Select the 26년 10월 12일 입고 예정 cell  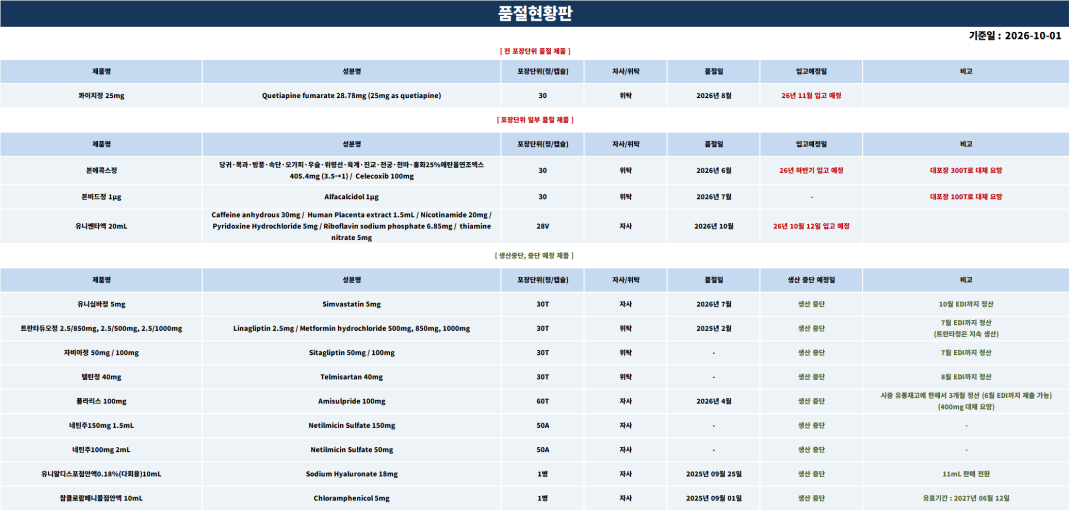click(x=811, y=226)
